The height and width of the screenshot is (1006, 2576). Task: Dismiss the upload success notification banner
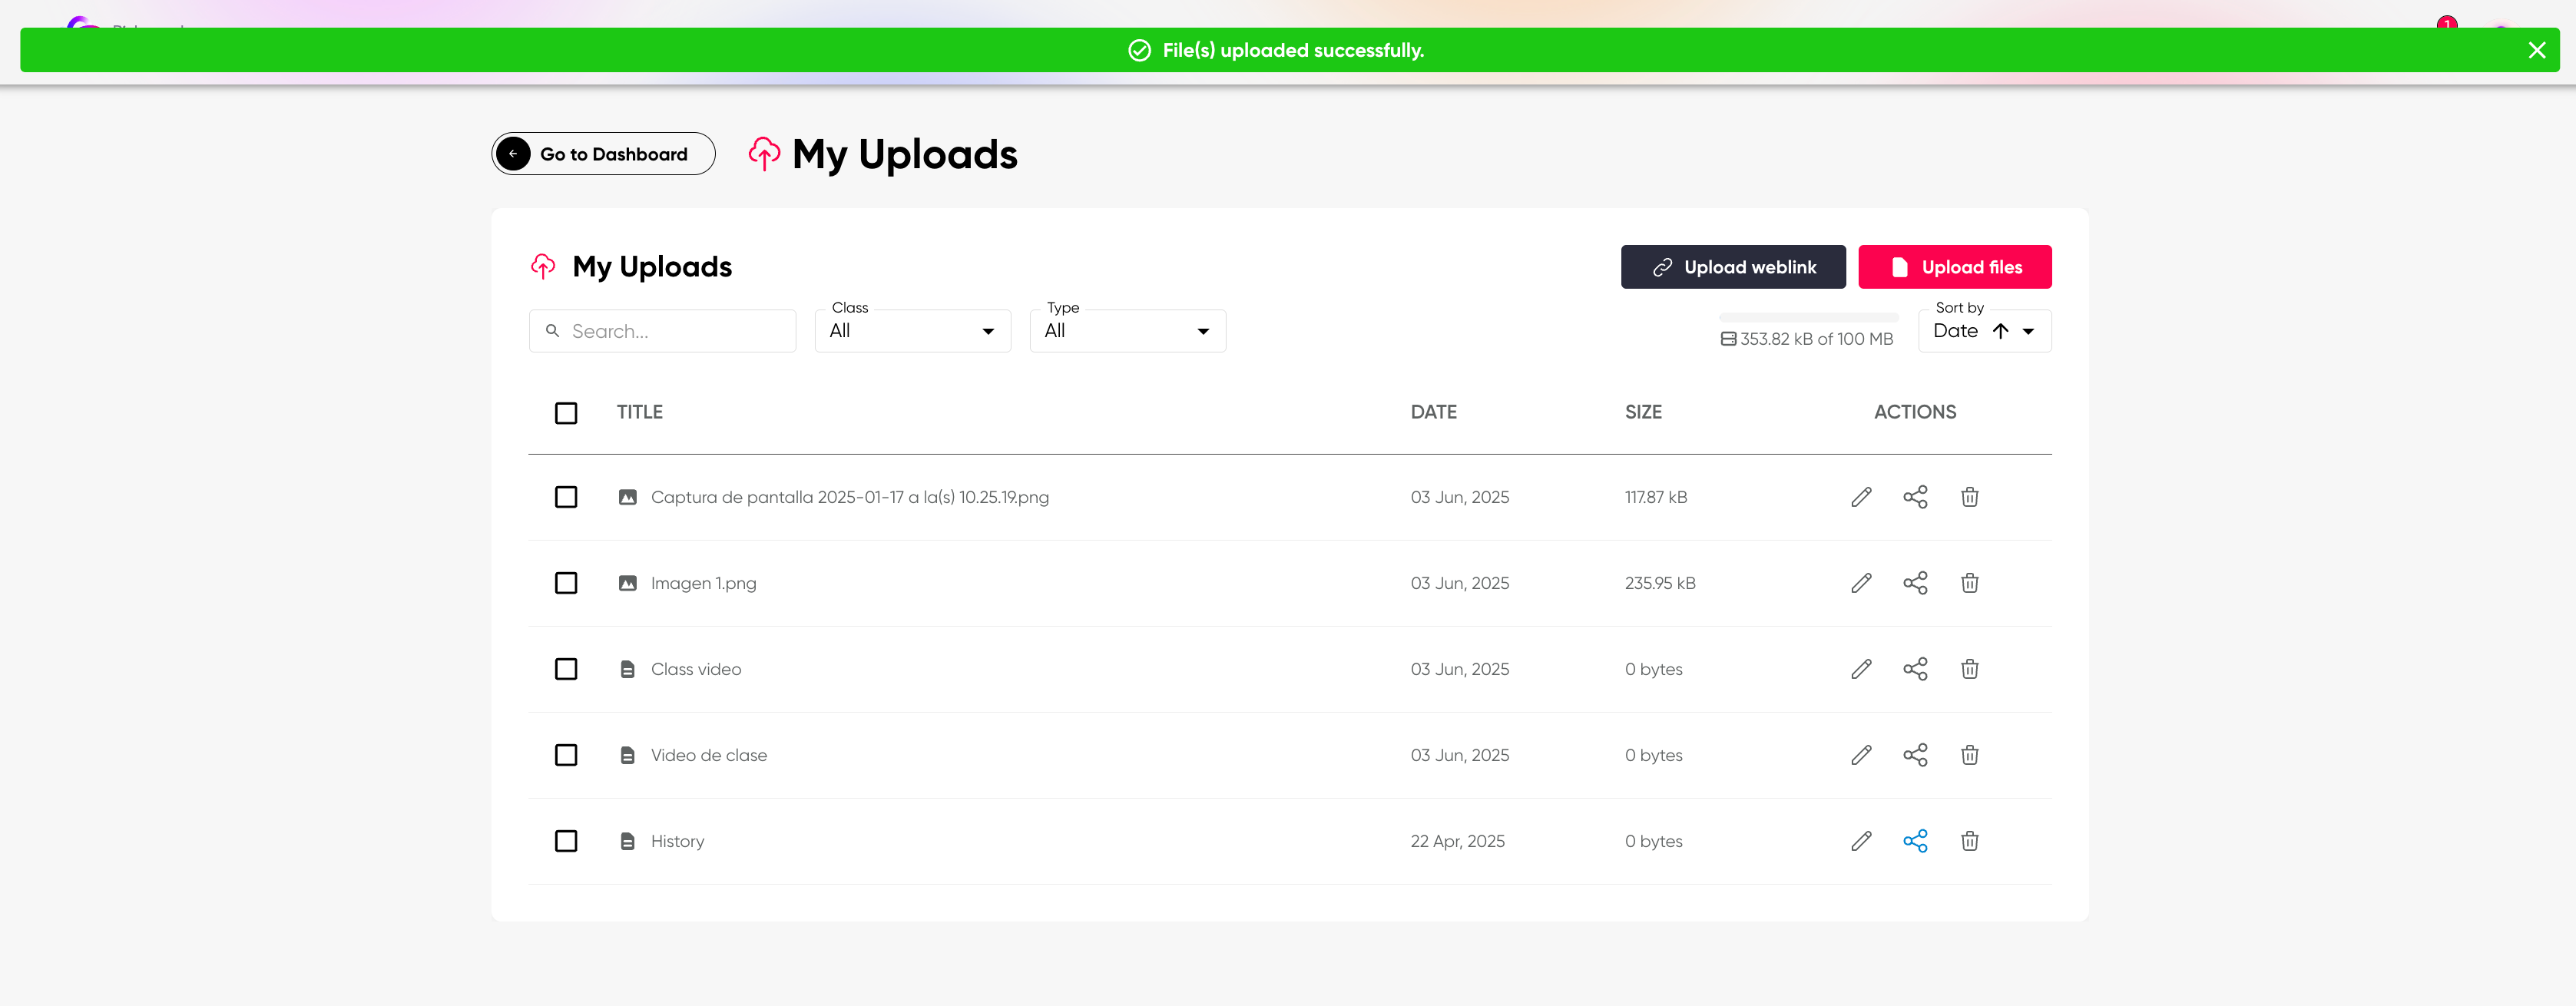pos(2536,50)
